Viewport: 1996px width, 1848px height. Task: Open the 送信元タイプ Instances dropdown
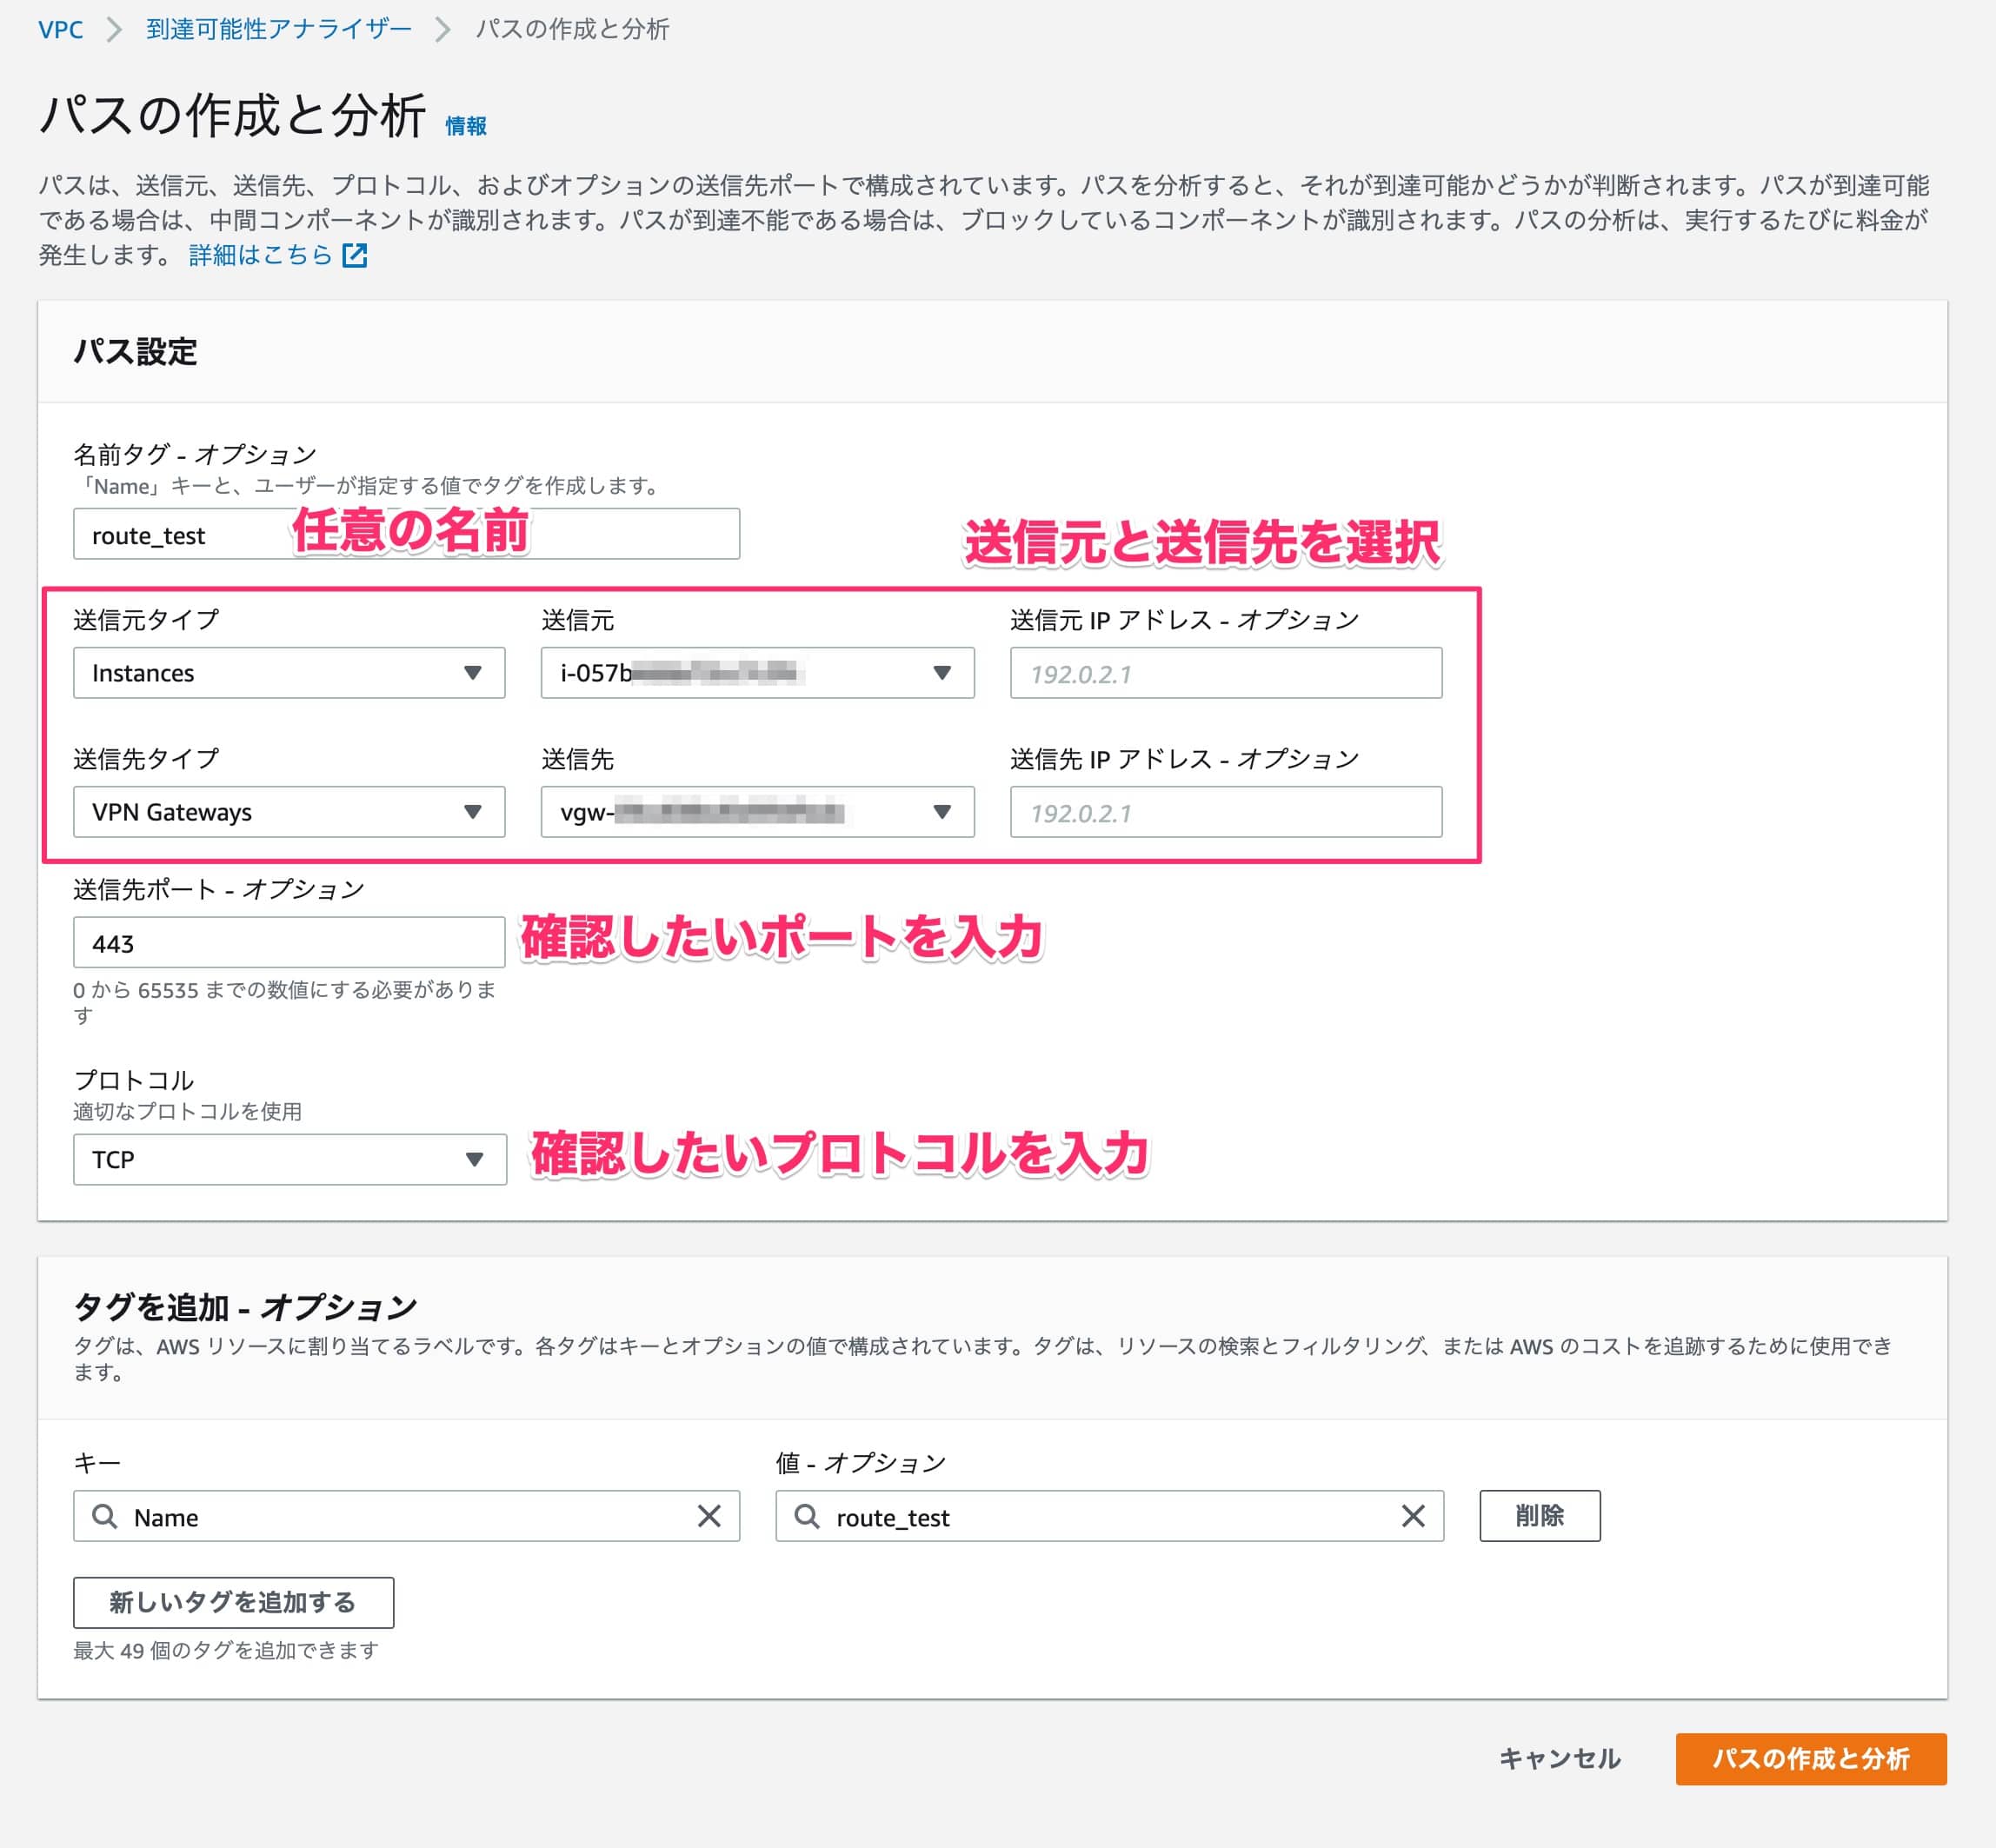pos(289,673)
